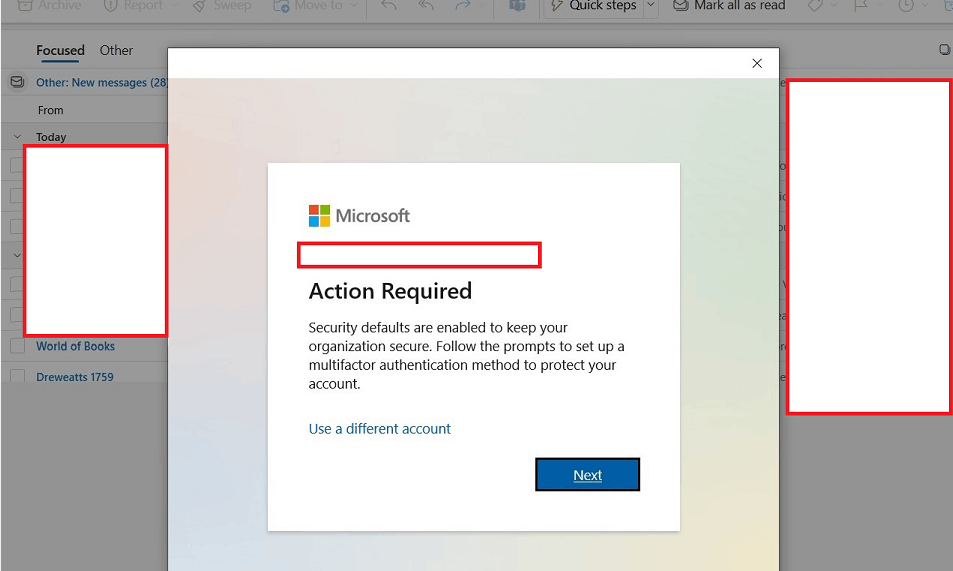Click Report in Outlook toolbar

coord(133,5)
